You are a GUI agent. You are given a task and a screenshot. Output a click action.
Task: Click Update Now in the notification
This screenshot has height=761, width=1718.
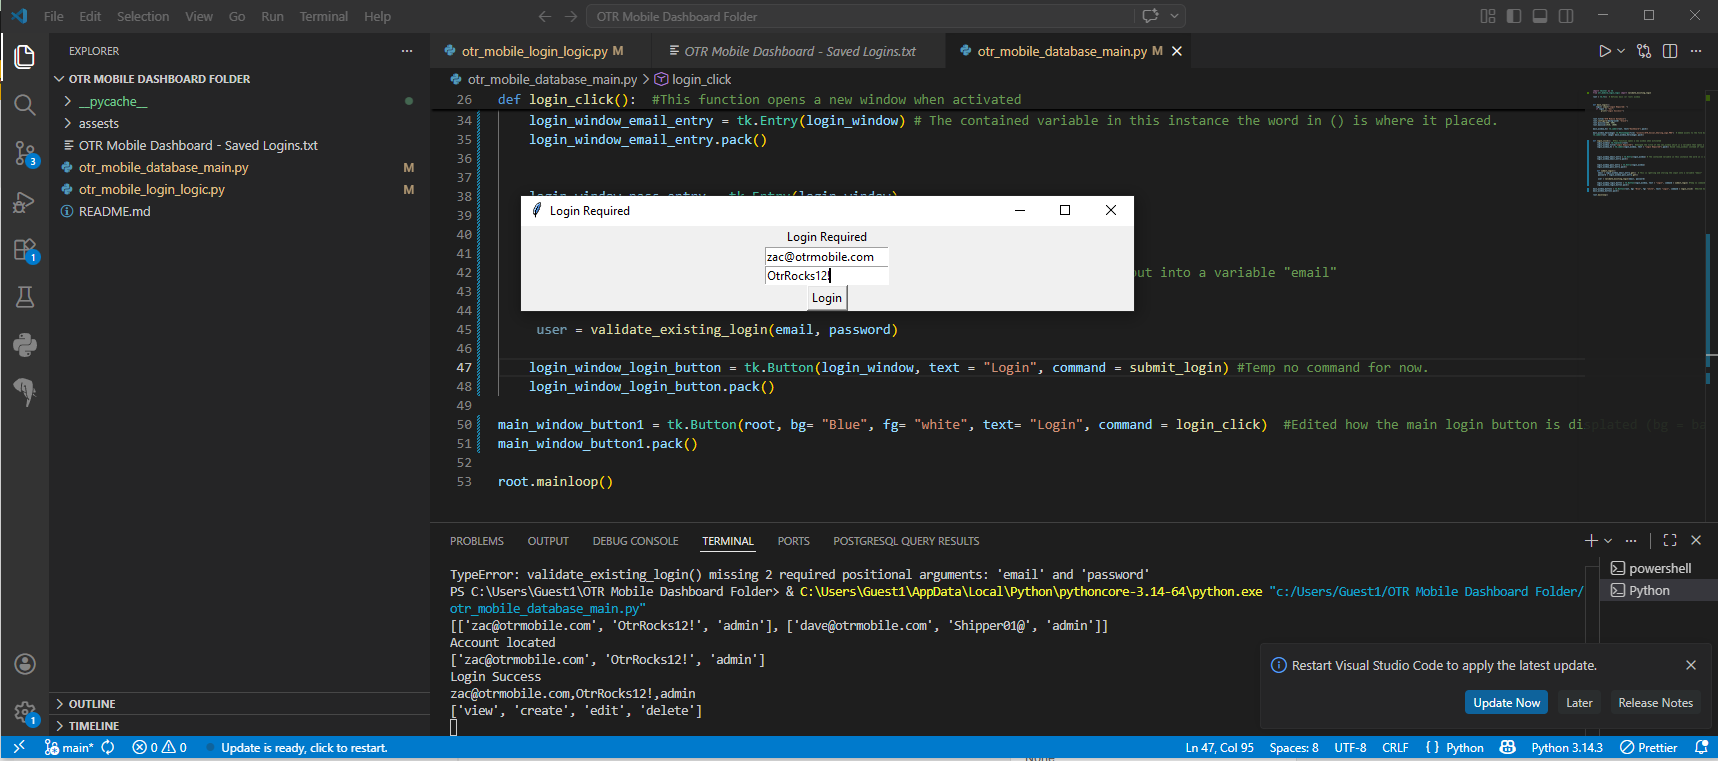[1506, 703]
